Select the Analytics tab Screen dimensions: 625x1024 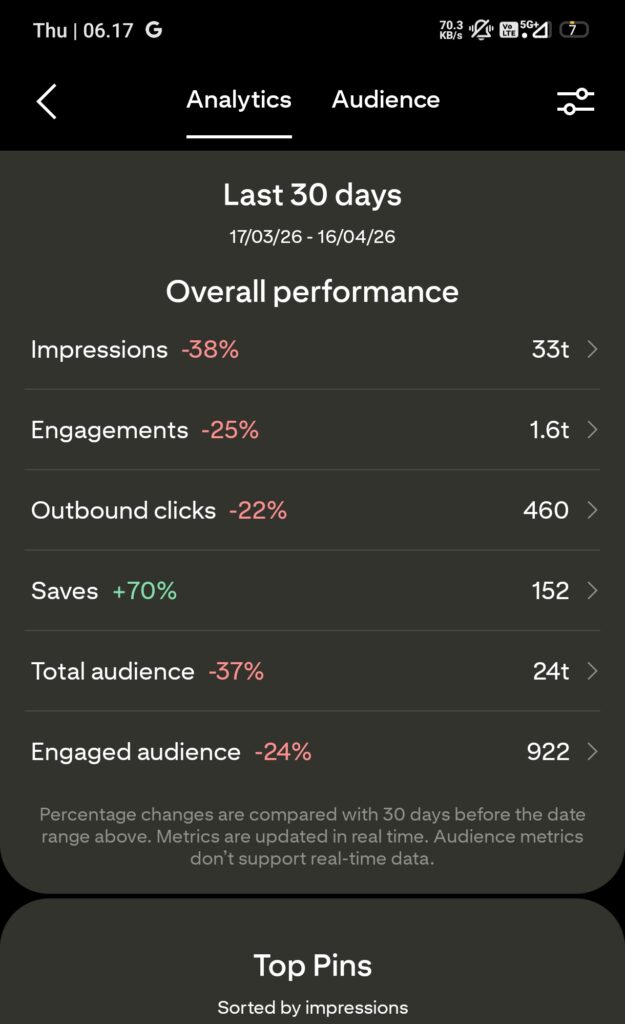[239, 99]
